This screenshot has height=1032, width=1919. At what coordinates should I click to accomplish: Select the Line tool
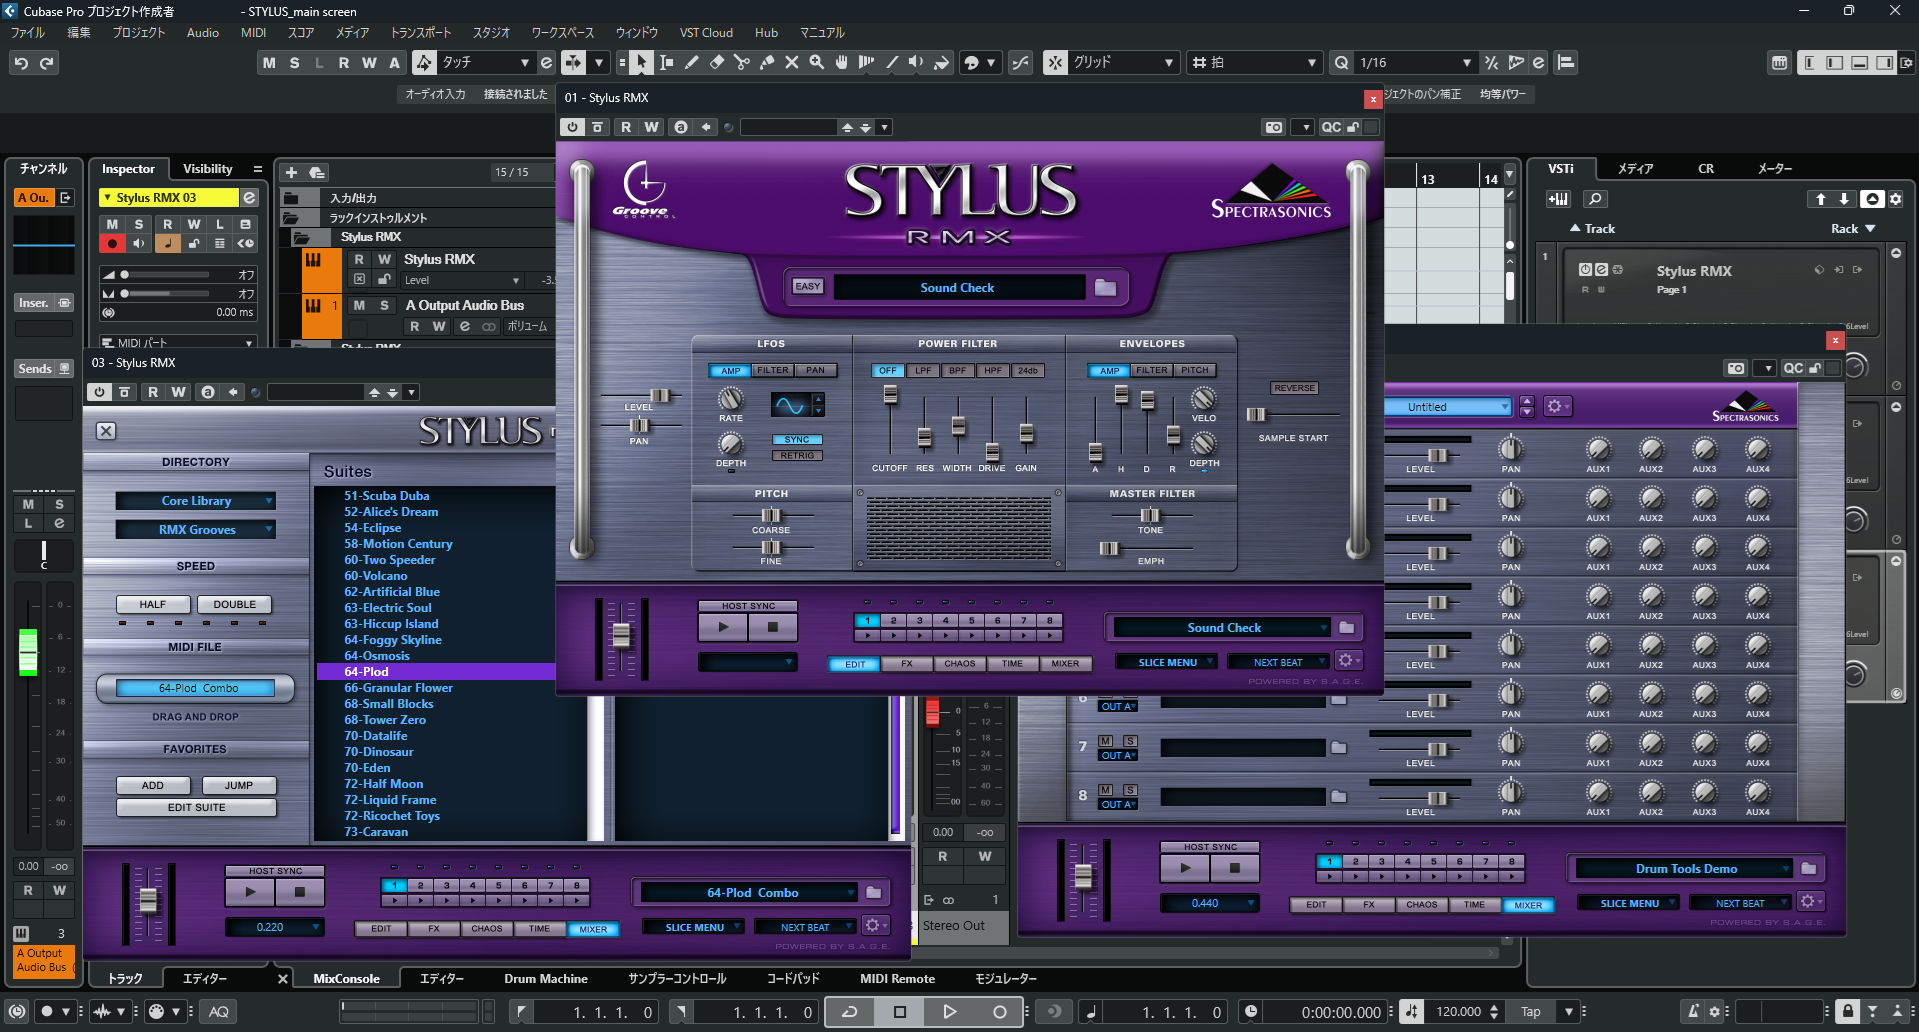click(891, 62)
